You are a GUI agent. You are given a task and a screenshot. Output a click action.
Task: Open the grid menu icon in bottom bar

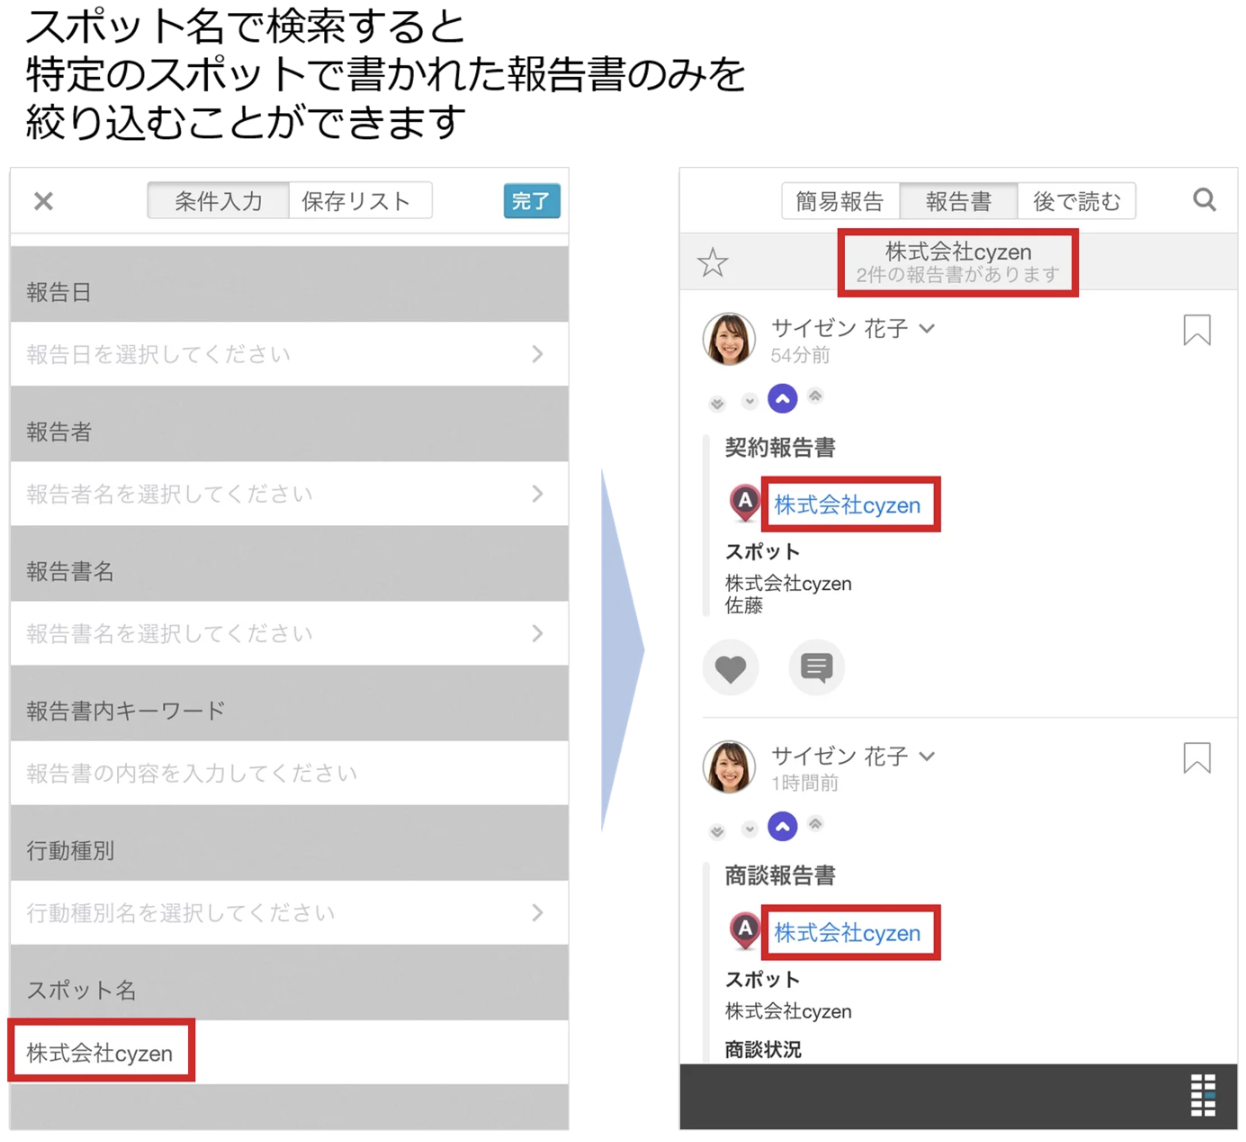click(x=1203, y=1095)
